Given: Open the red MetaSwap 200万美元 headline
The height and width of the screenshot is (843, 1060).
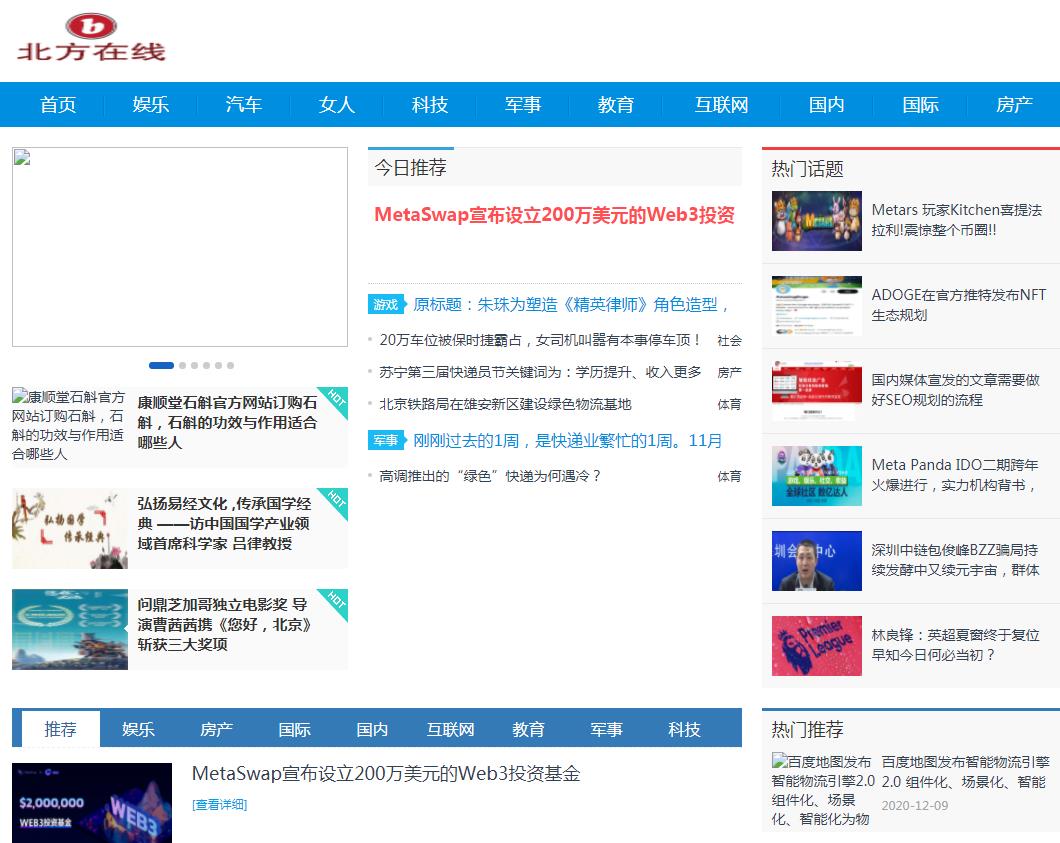Looking at the screenshot, I should (x=554, y=215).
